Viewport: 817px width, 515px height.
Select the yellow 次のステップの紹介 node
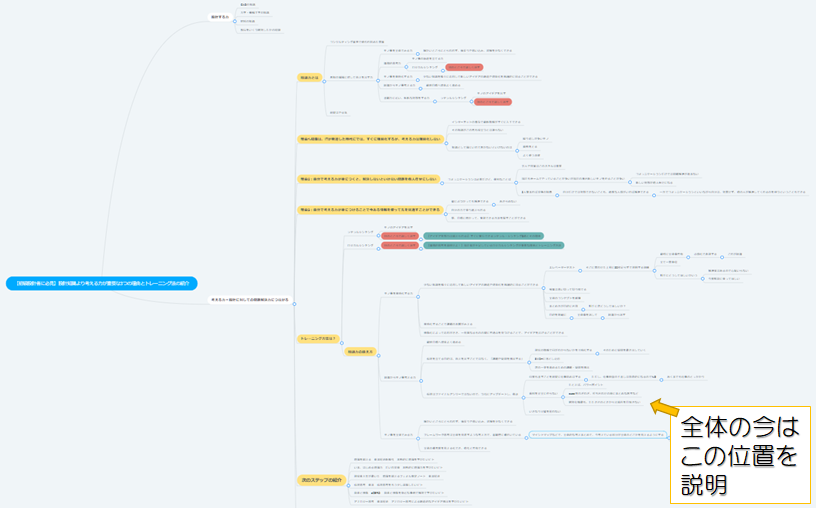tap(323, 480)
